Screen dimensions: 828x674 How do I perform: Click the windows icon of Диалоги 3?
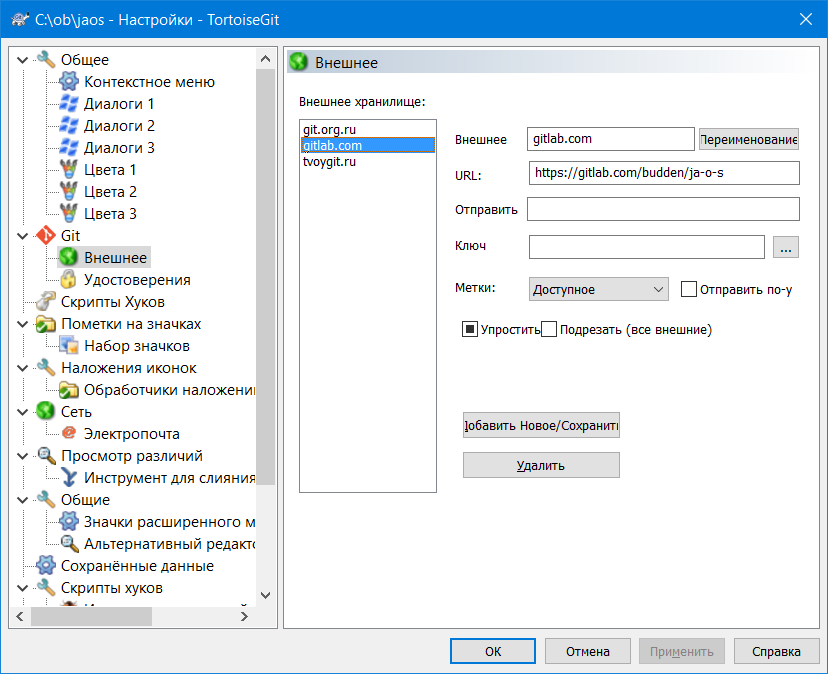pyautogui.click(x=69, y=148)
